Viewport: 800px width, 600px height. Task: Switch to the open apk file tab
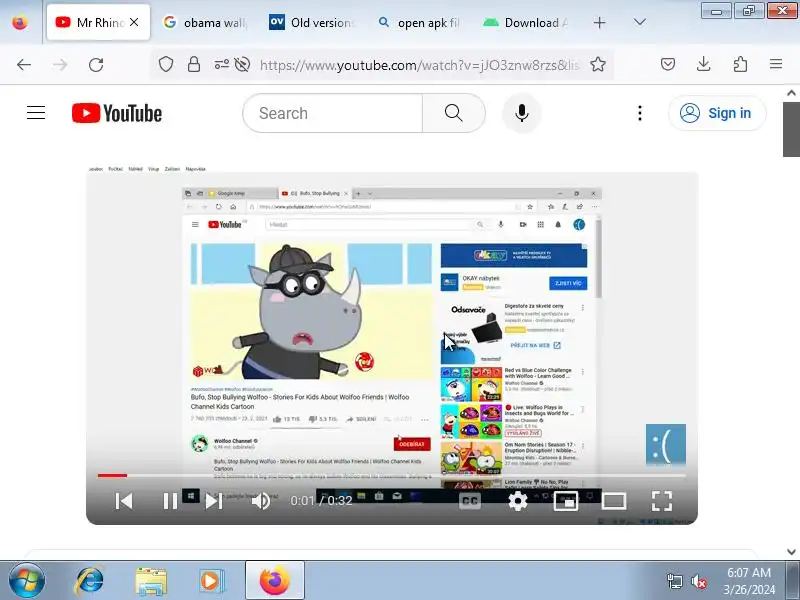[x=418, y=22]
